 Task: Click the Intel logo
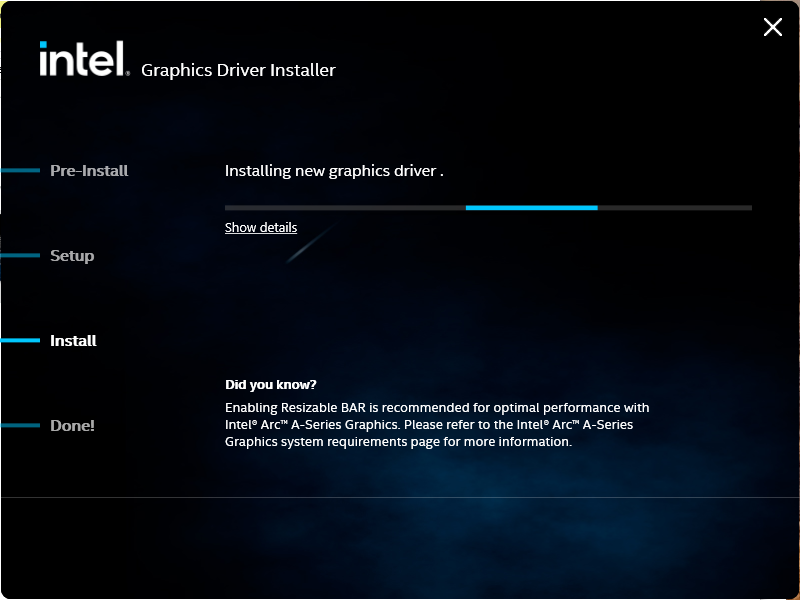tap(84, 59)
